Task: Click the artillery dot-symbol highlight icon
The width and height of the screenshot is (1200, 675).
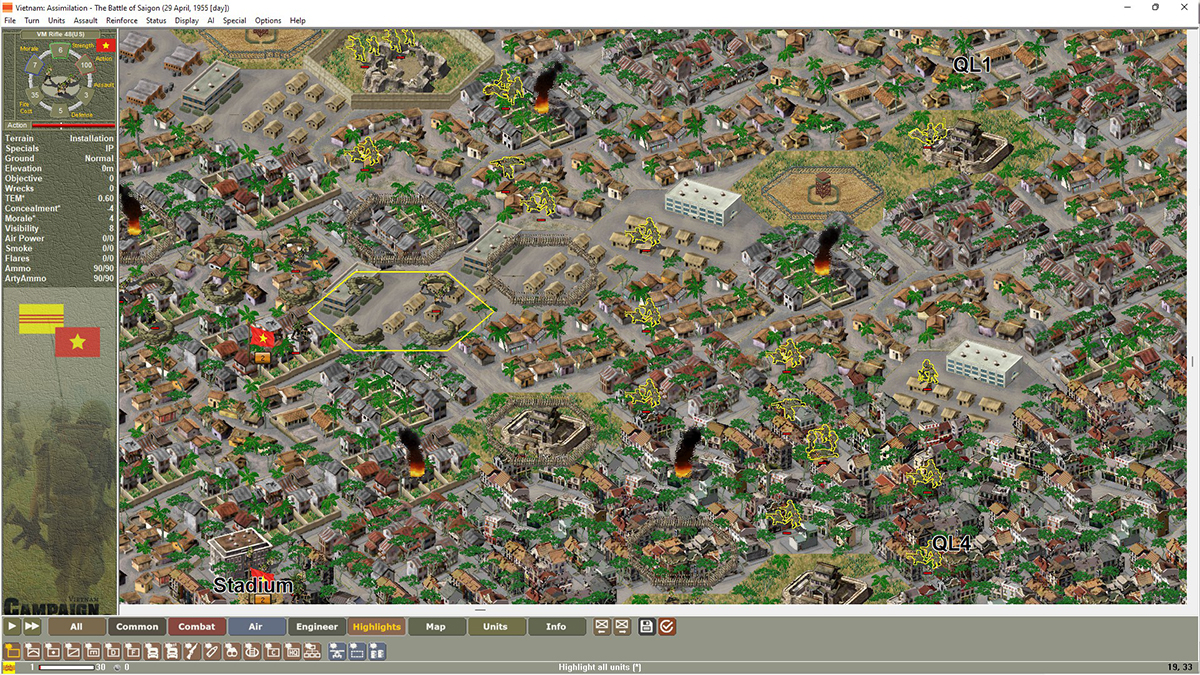Action: (52, 651)
